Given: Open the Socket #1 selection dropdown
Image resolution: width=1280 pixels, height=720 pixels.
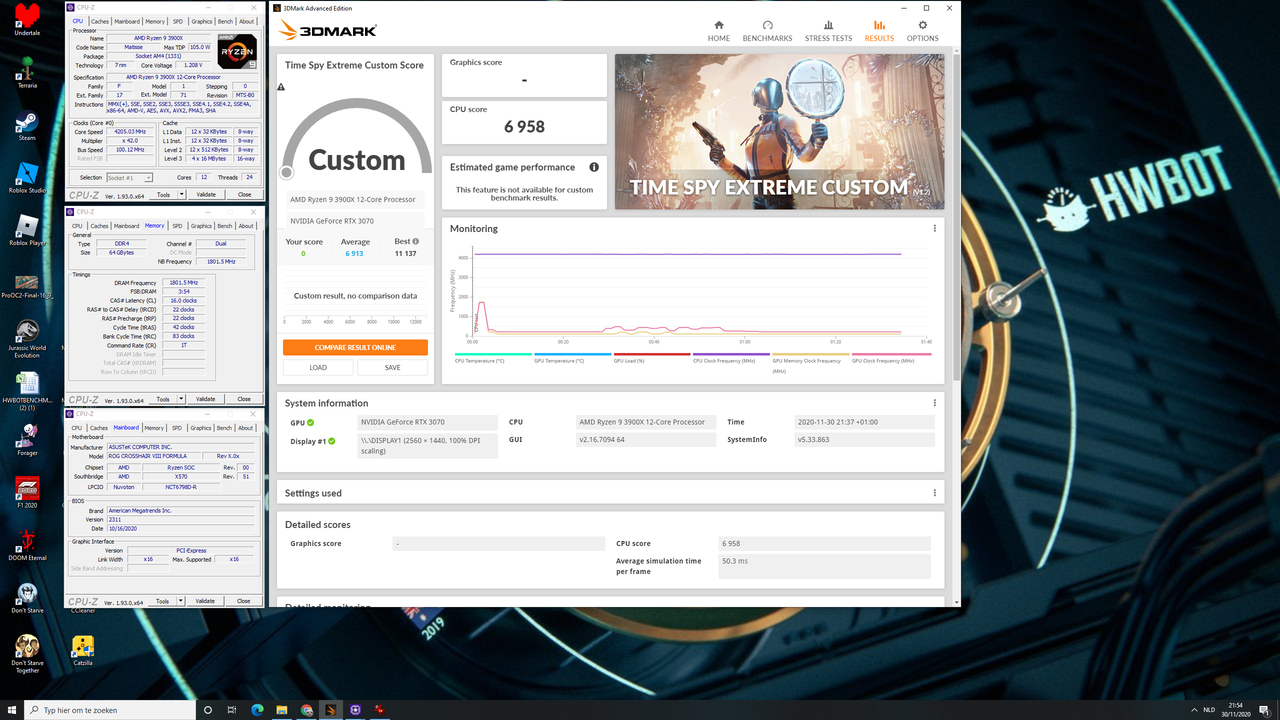Looking at the screenshot, I should click(x=129, y=178).
